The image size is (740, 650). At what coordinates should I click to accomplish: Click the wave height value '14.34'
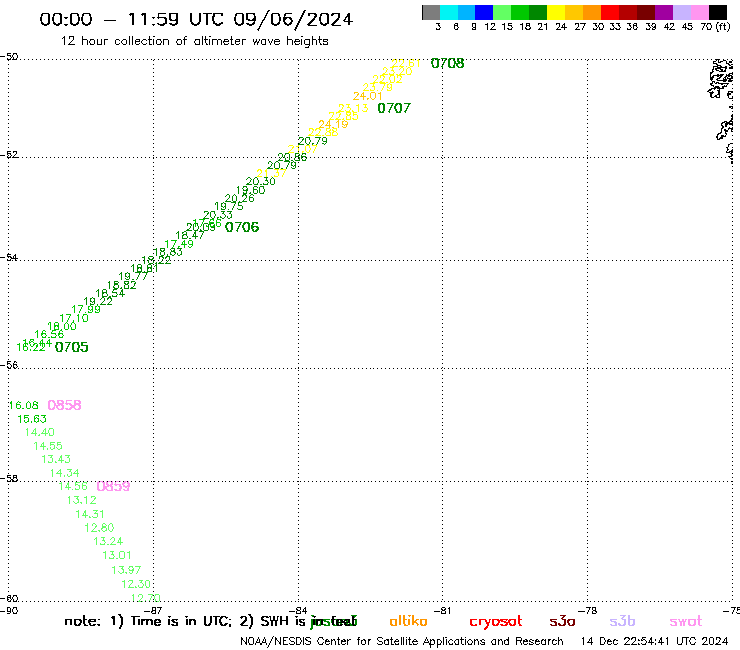[65, 473]
